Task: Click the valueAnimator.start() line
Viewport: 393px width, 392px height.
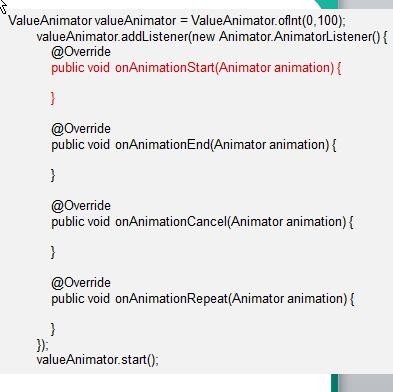Action: pyautogui.click(x=97, y=360)
